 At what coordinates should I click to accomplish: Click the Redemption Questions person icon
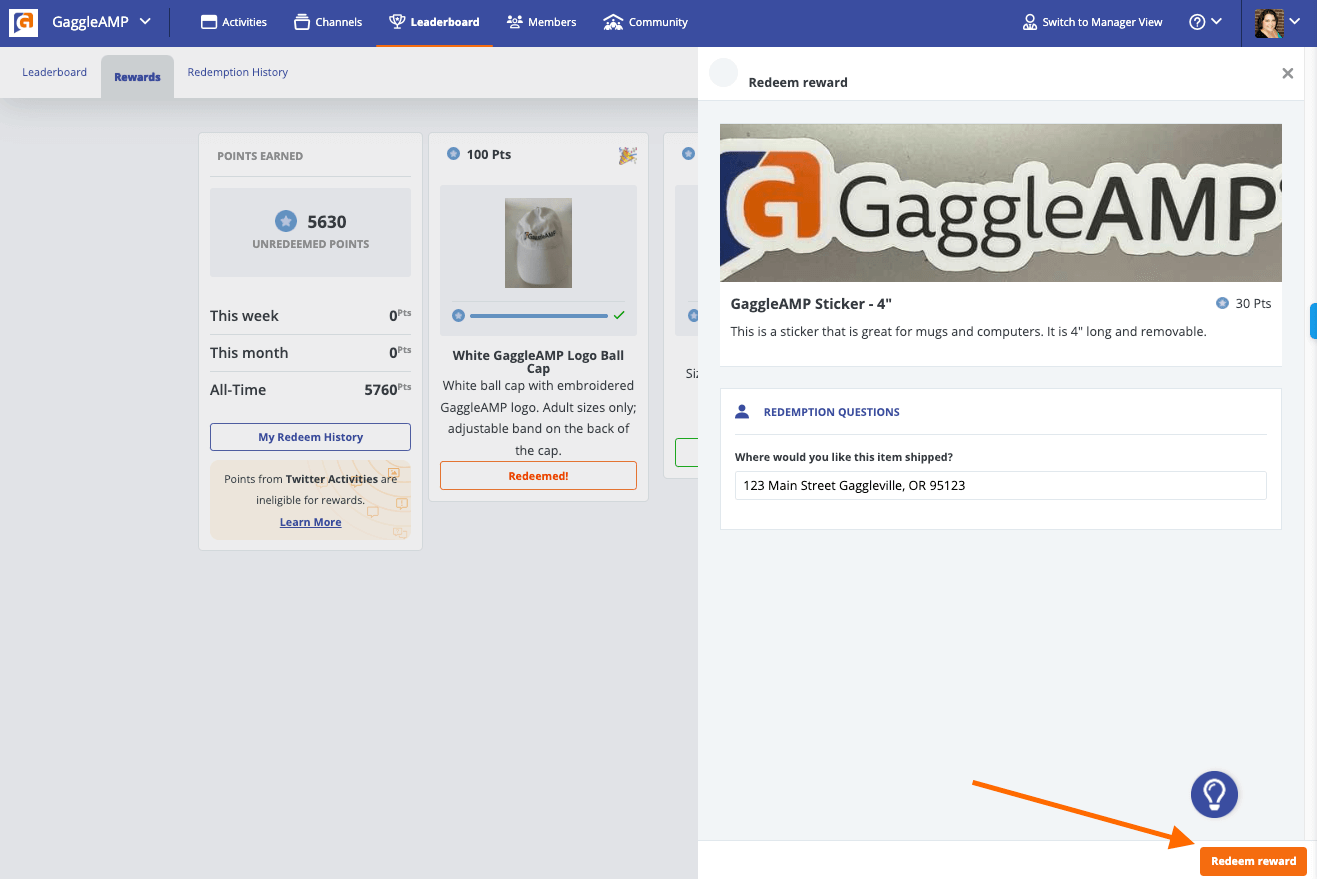pos(742,412)
